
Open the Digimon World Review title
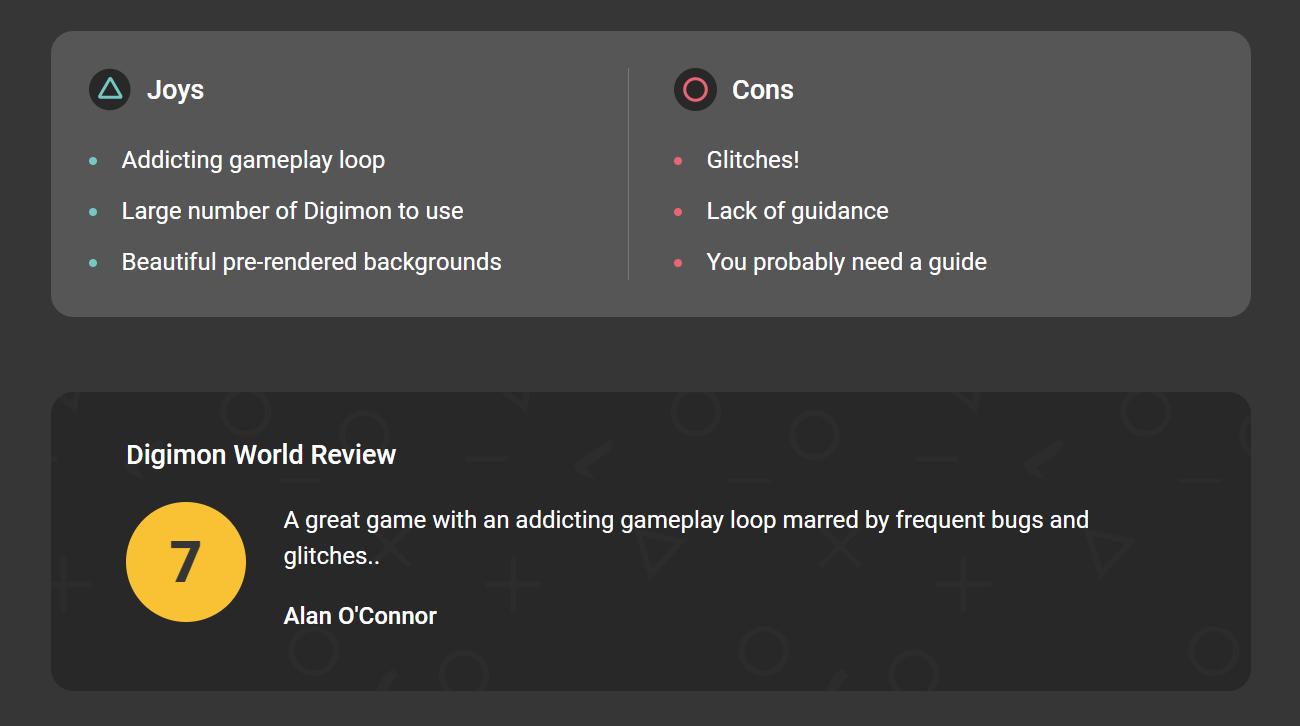point(261,455)
